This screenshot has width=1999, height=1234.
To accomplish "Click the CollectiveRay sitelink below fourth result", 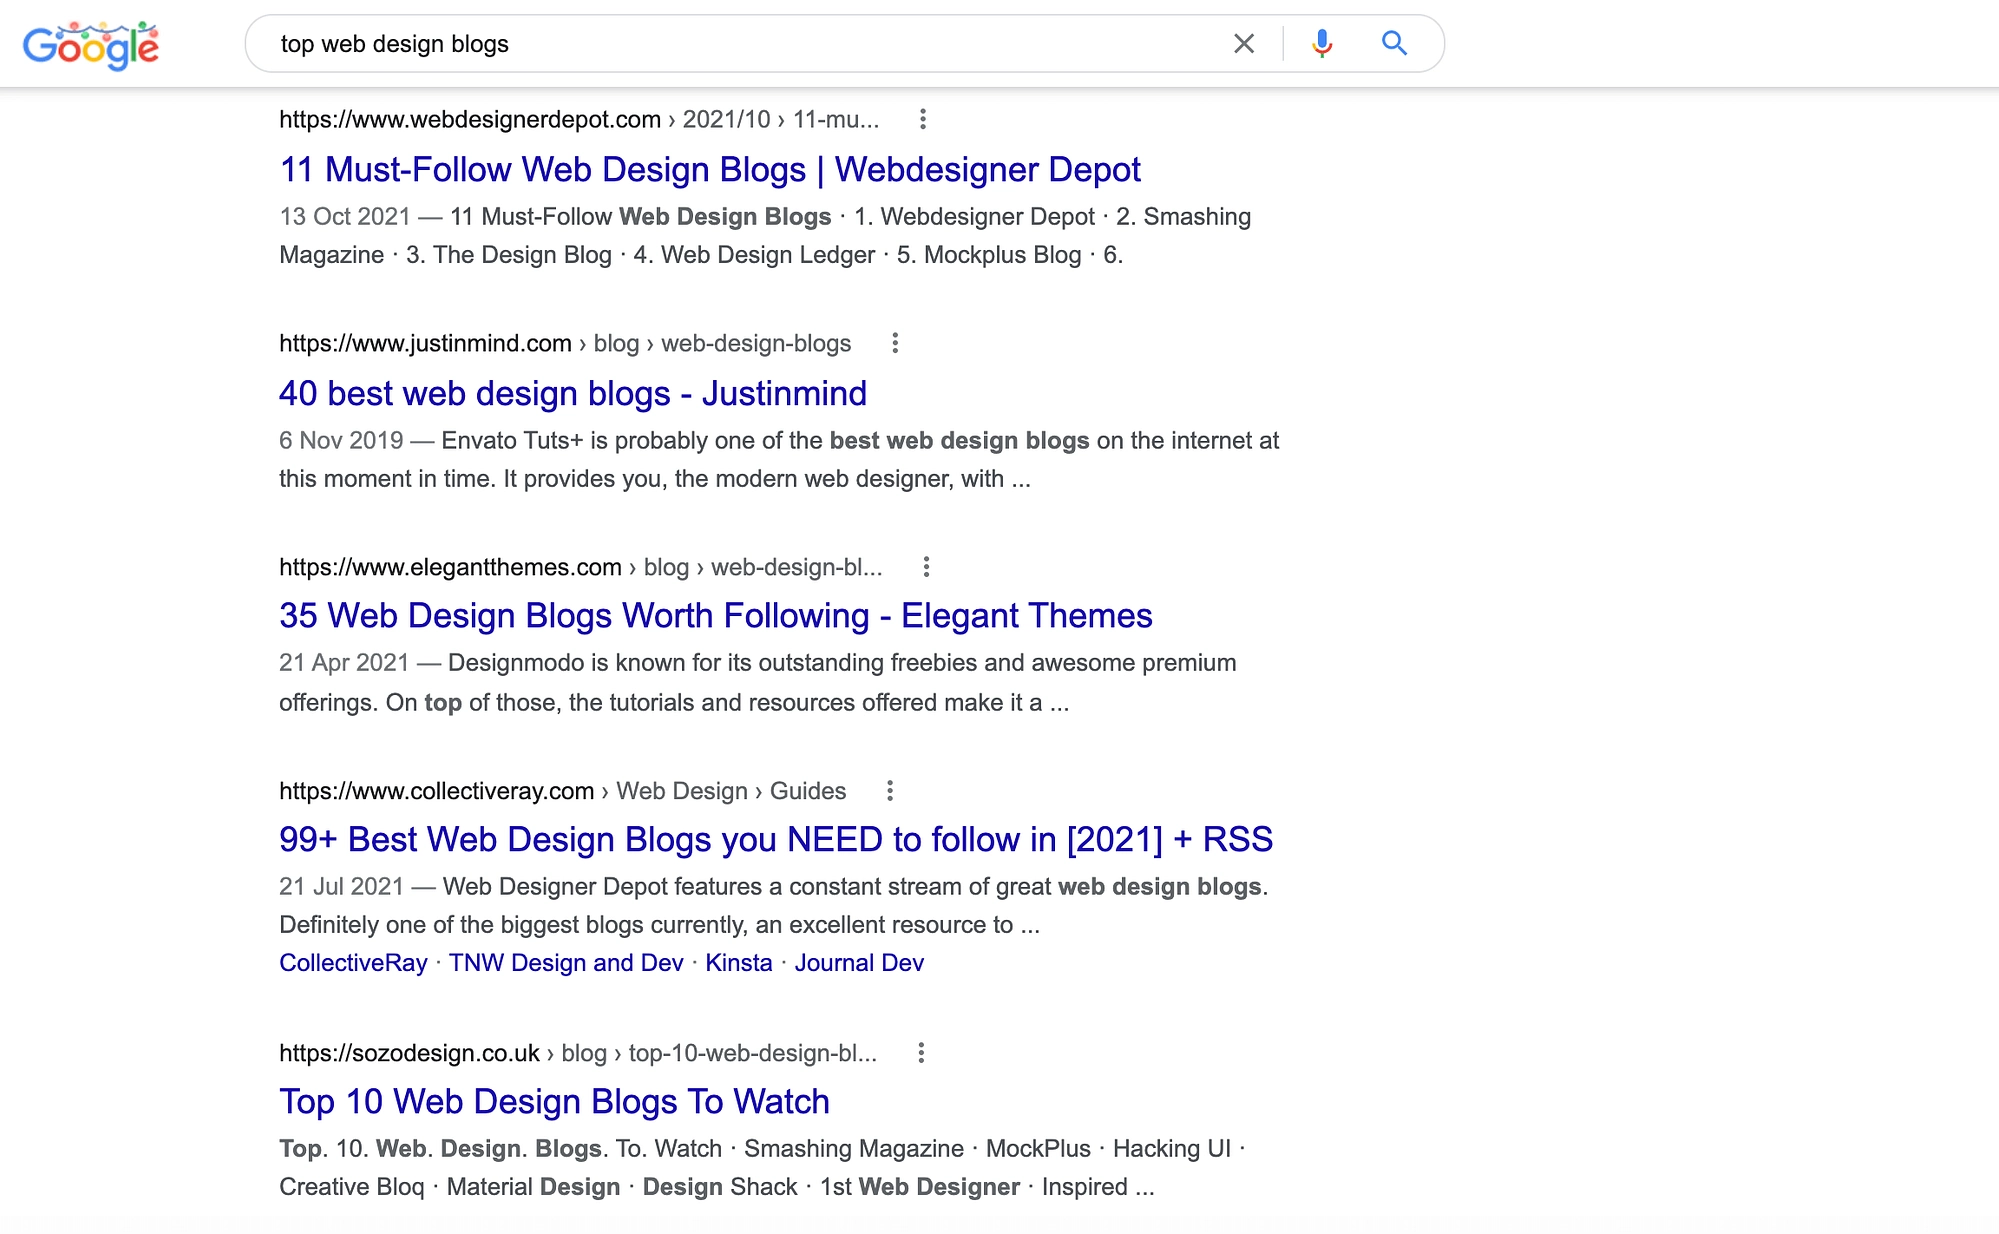I will coord(354,961).
